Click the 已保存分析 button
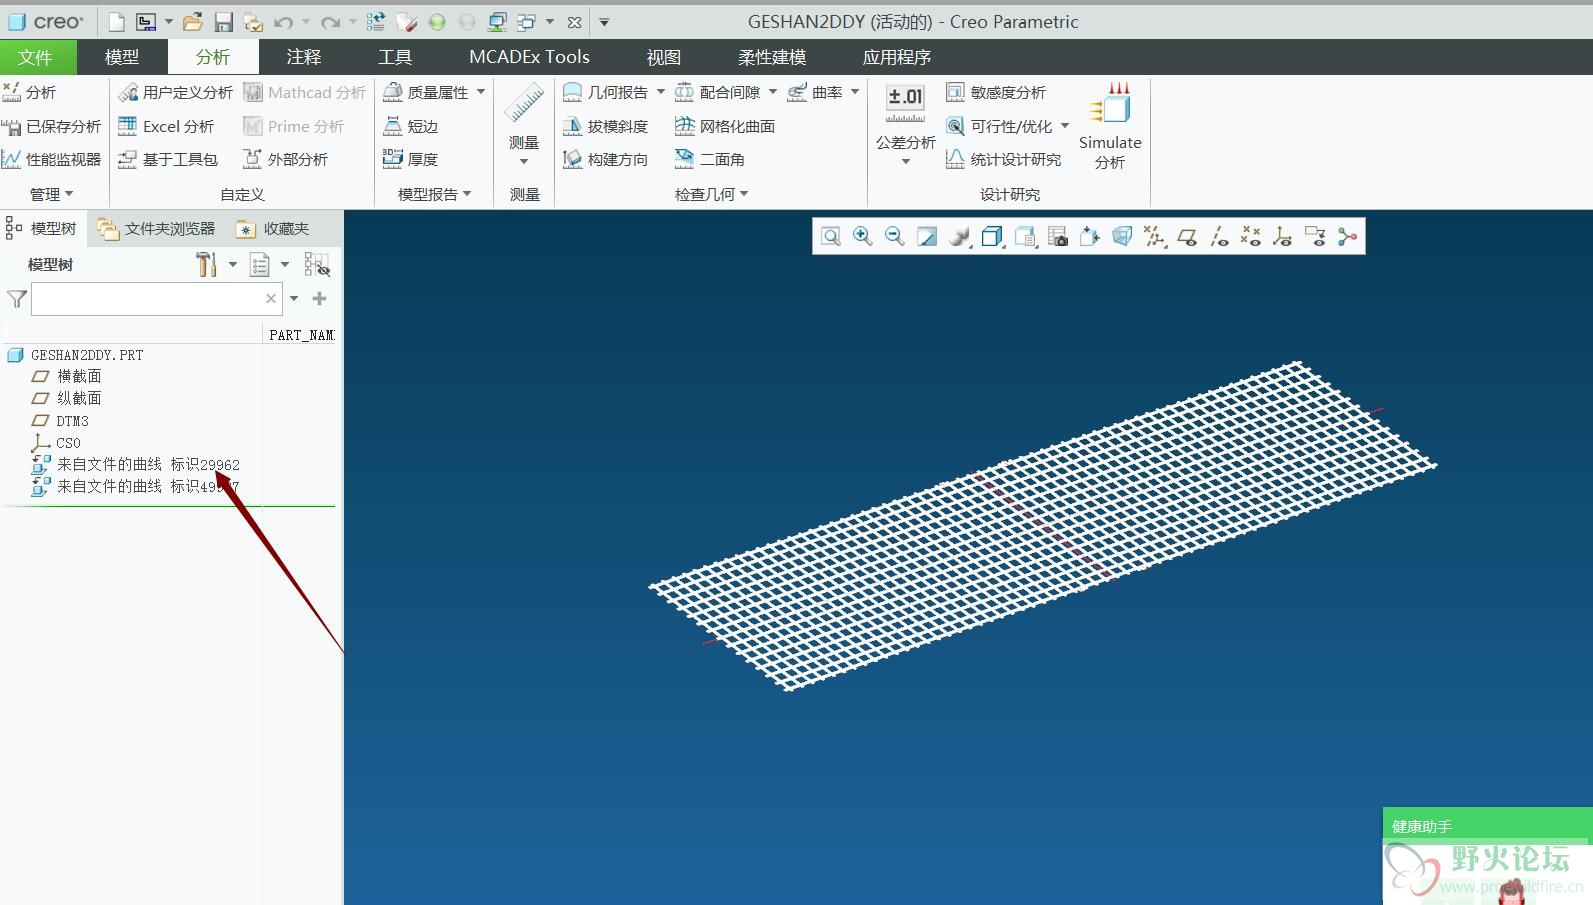Screen dimensions: 1593x905 pyautogui.click(x=51, y=126)
